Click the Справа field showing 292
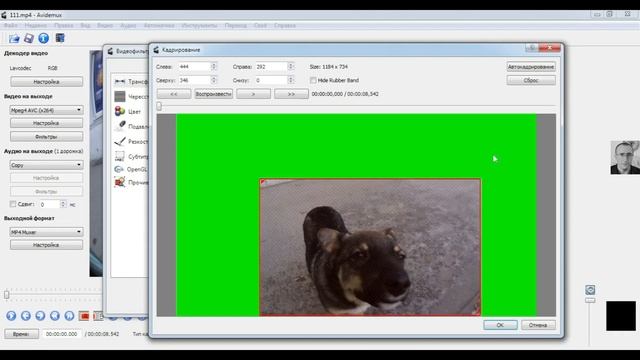 tap(271, 67)
